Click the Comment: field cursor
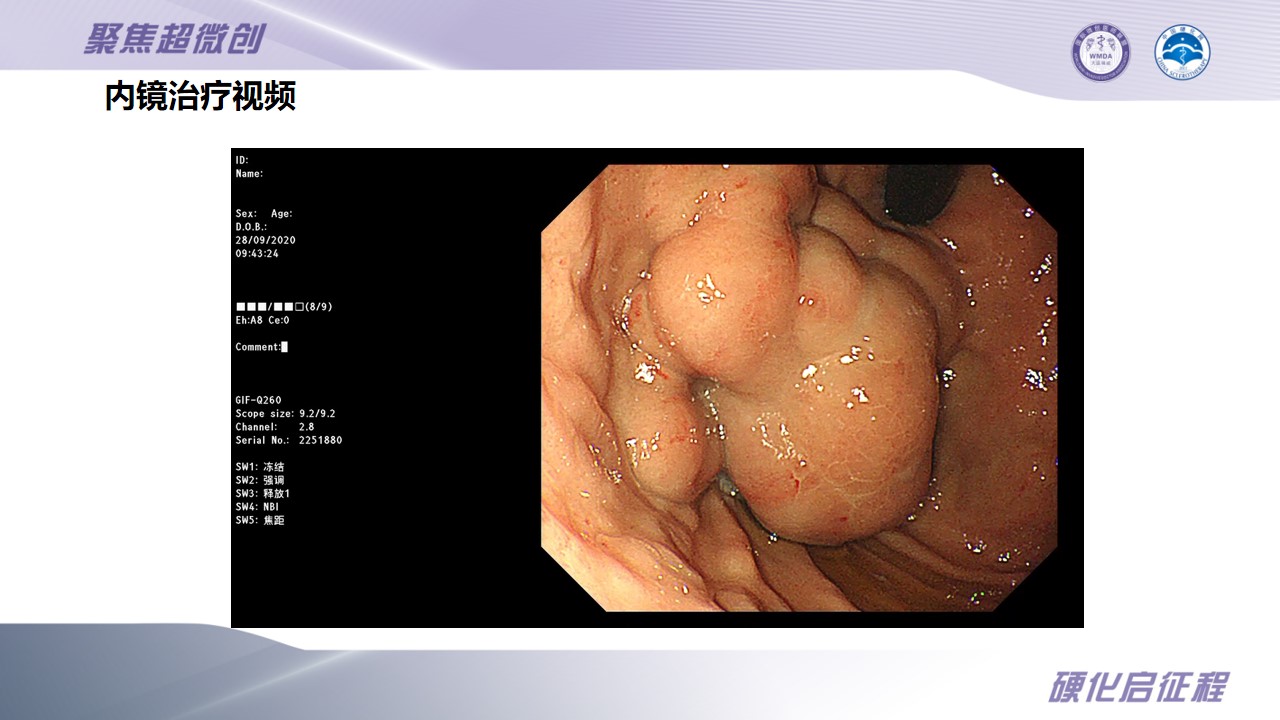 (x=285, y=347)
